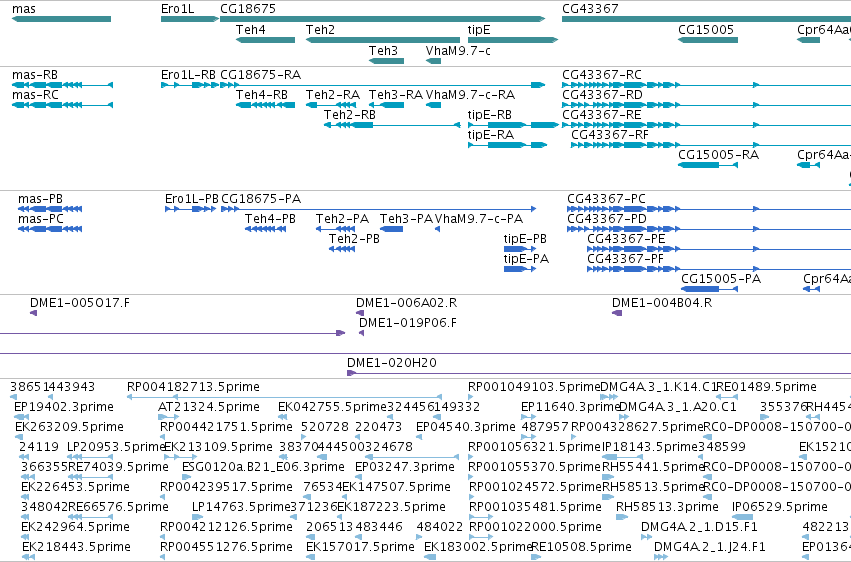Click the "Teh2" gene label
Viewport: 851px width, 562px height.
320,30
